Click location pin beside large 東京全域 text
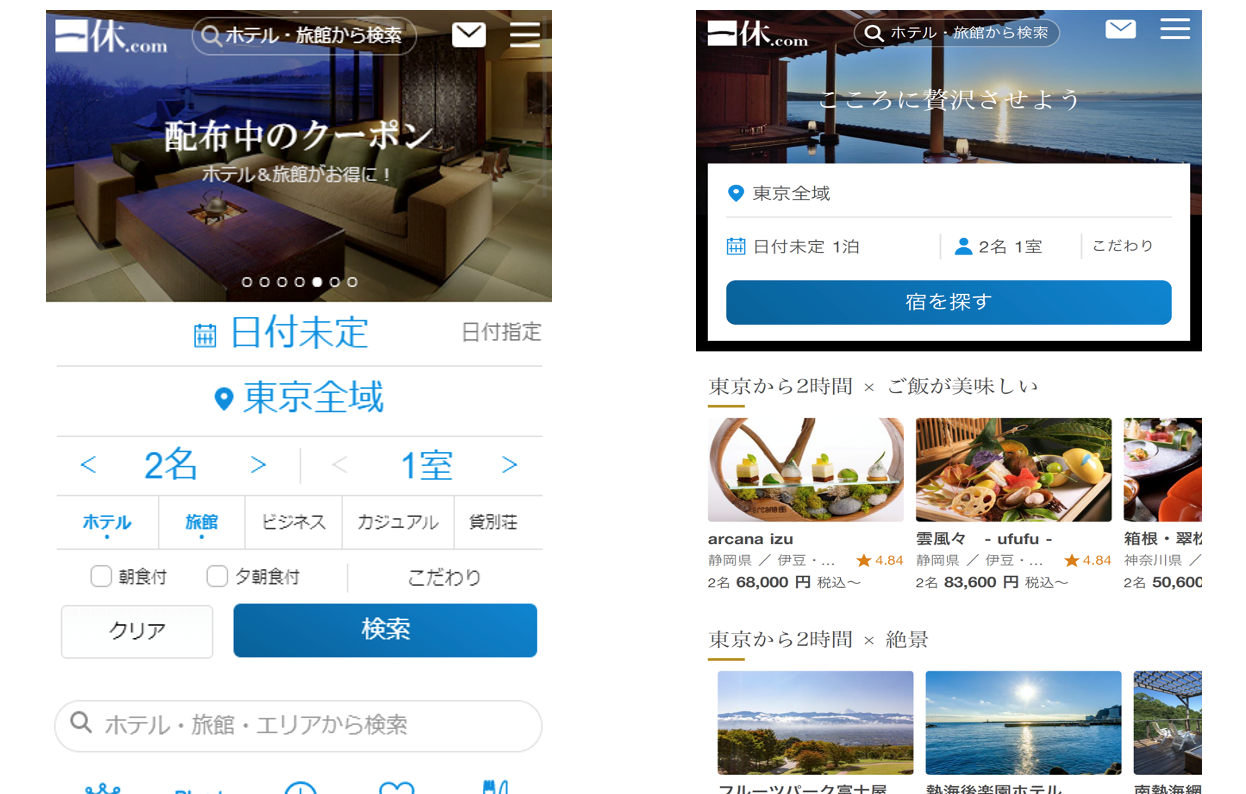 click(225, 400)
